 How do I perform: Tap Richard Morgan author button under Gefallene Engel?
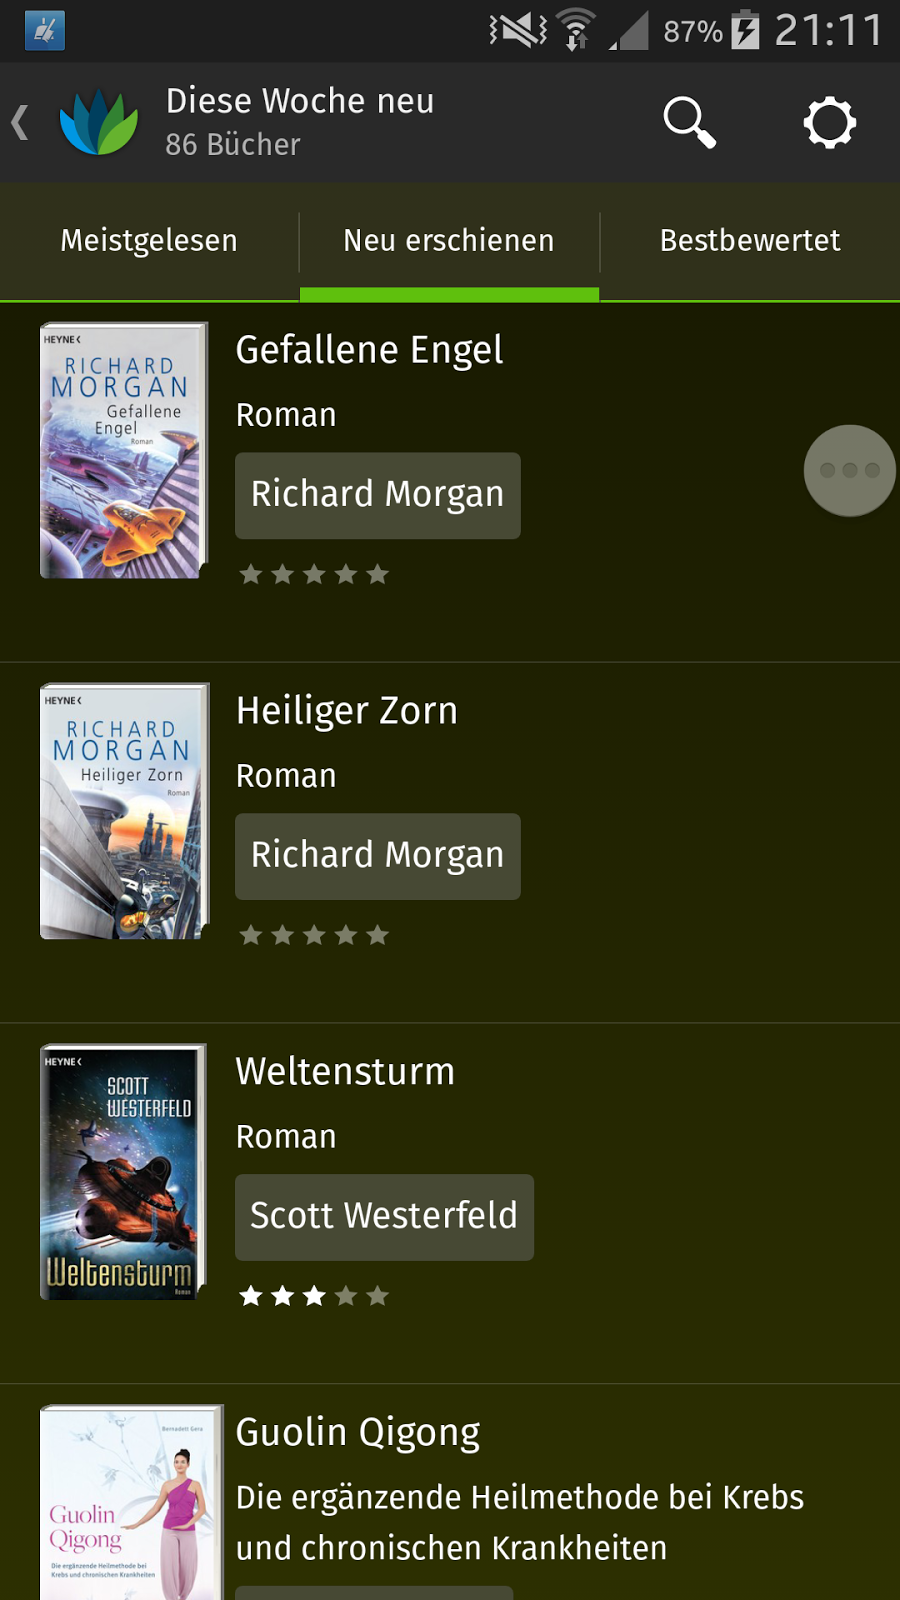tap(378, 495)
